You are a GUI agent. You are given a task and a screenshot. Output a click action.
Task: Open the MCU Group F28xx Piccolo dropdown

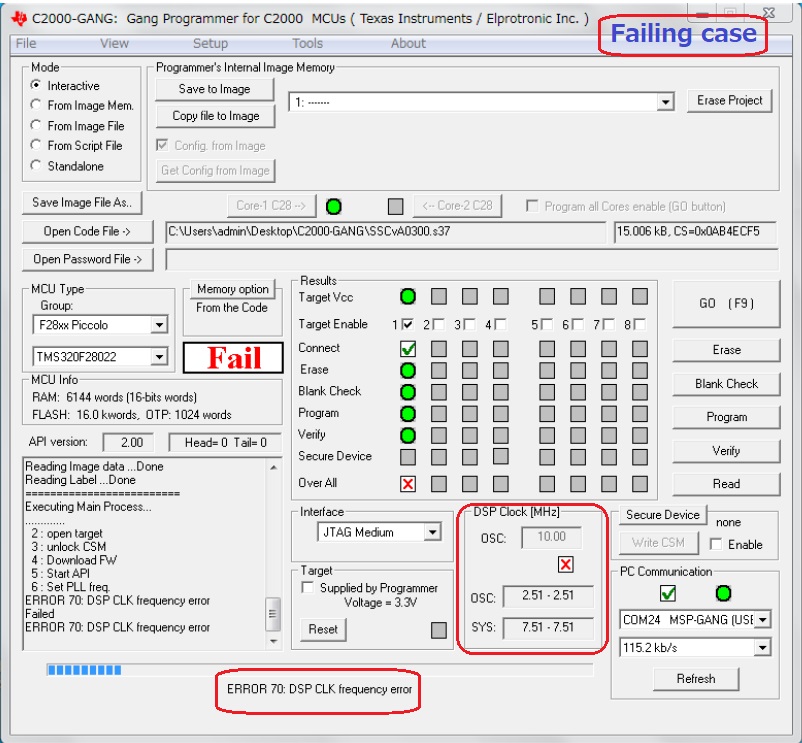(159, 325)
